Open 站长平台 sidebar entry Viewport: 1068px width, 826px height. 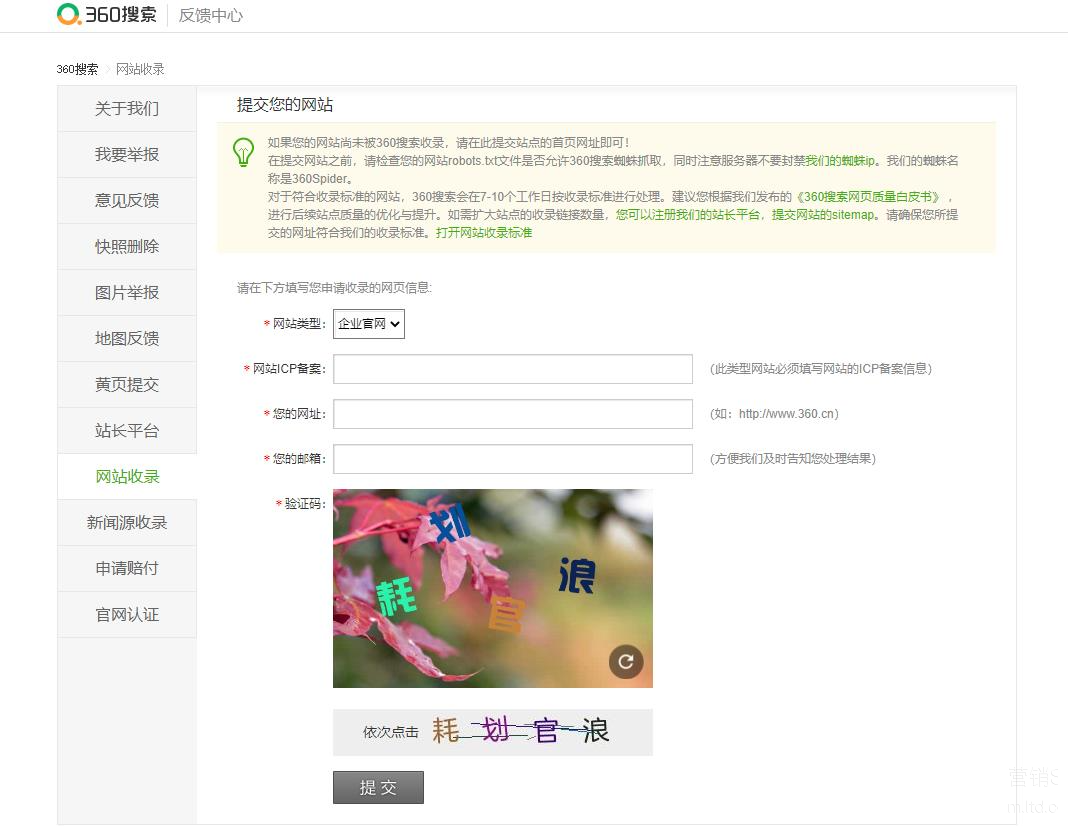(x=127, y=431)
